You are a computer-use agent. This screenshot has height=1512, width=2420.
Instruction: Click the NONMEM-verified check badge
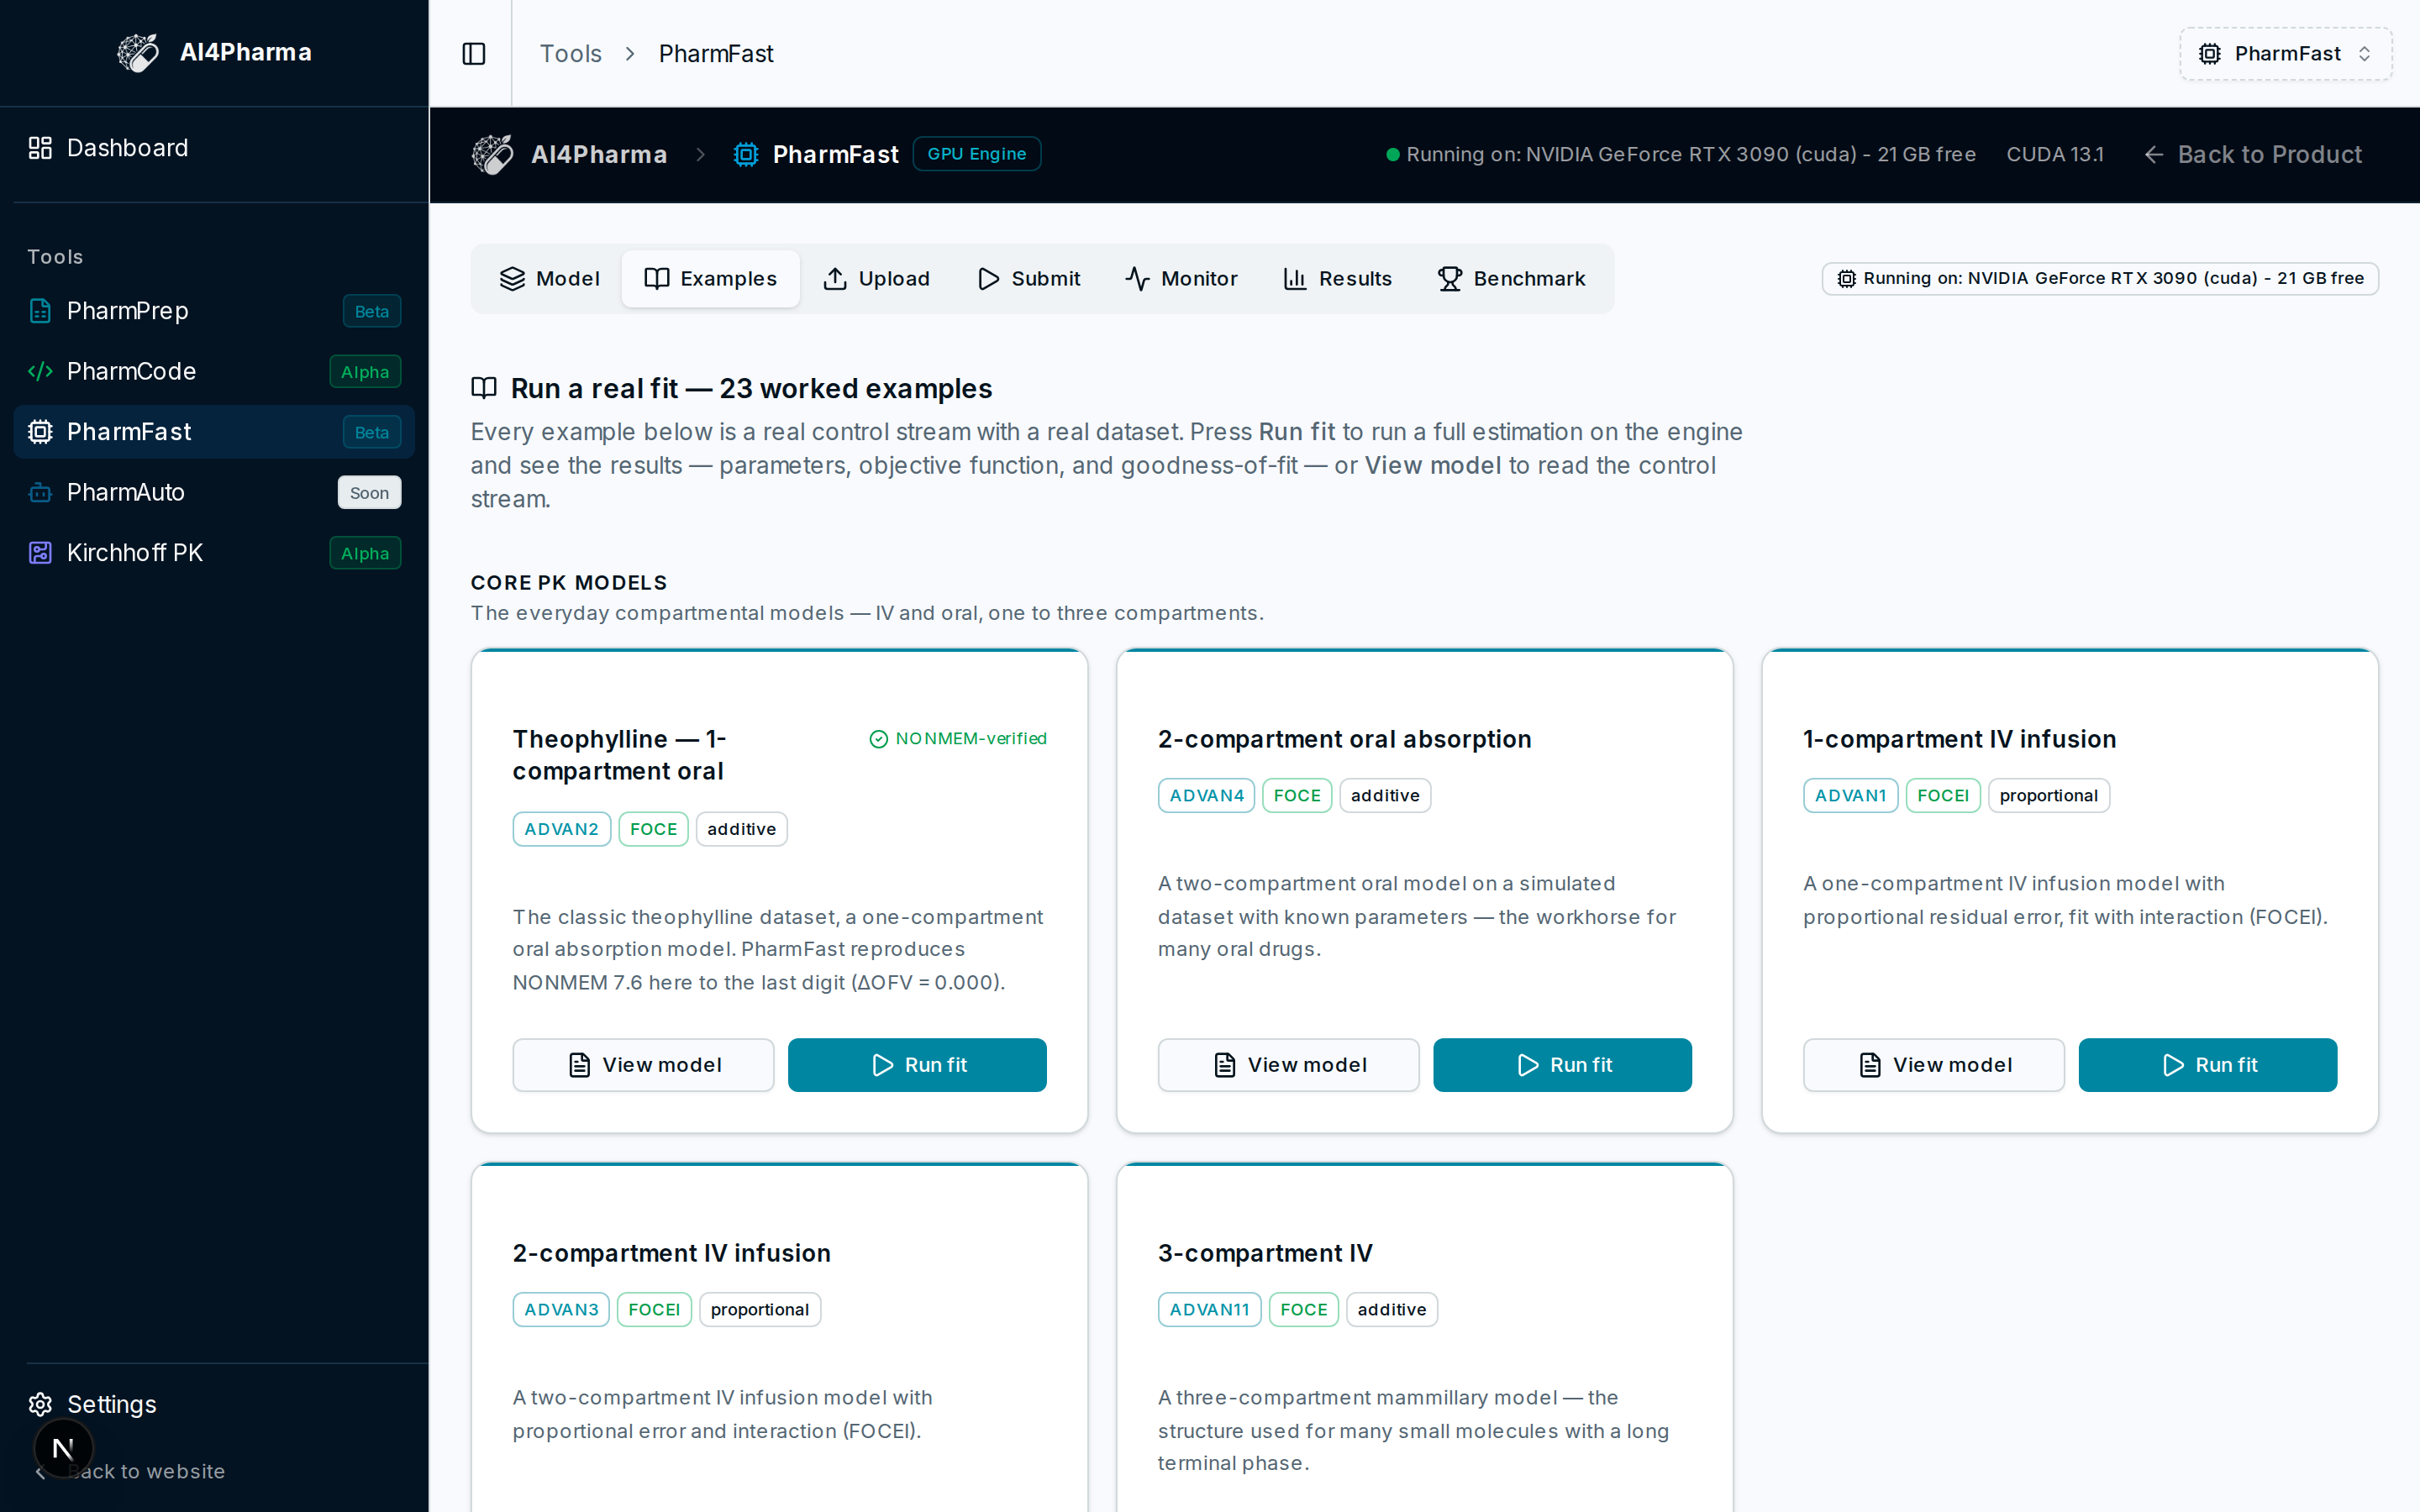tap(958, 739)
